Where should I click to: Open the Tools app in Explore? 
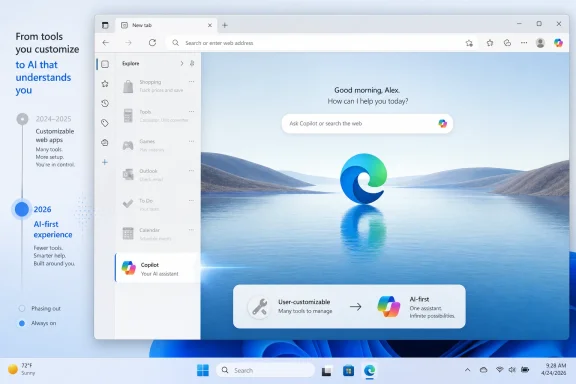pos(158,116)
